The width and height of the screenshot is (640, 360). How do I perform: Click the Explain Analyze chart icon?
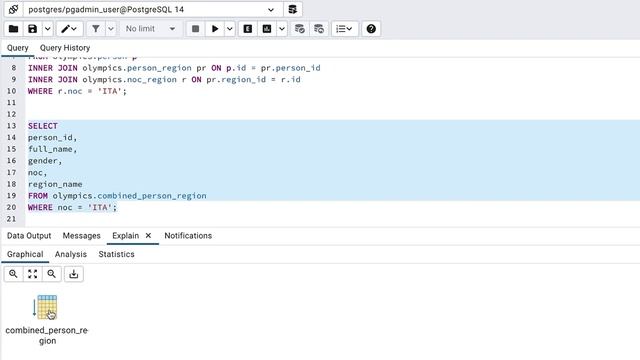tap(267, 29)
